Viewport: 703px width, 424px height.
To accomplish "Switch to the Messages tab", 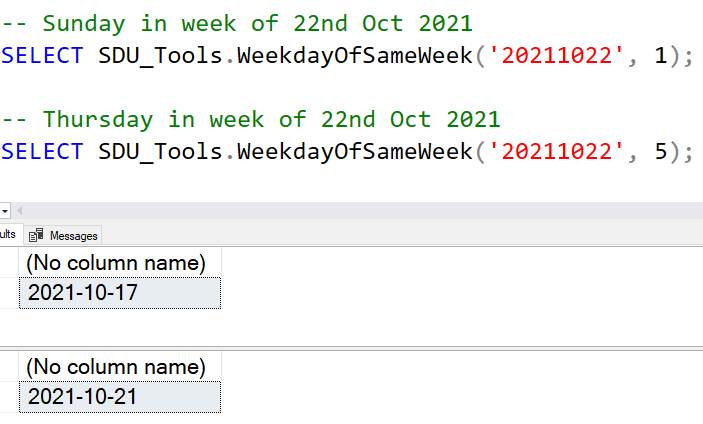I will tap(63, 235).
